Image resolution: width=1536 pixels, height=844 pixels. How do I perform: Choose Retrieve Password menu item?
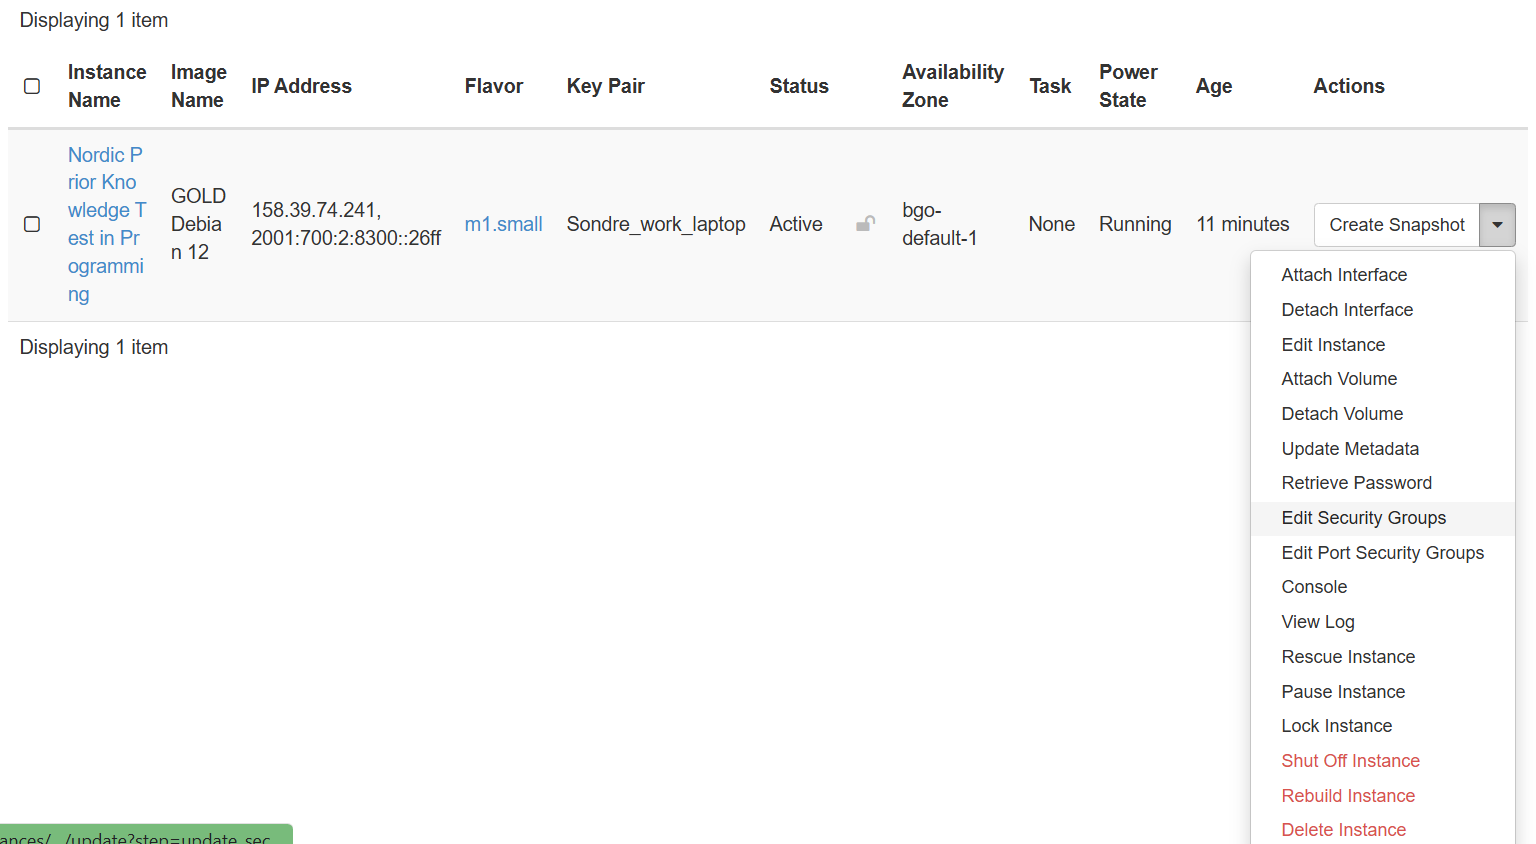[x=1356, y=483]
